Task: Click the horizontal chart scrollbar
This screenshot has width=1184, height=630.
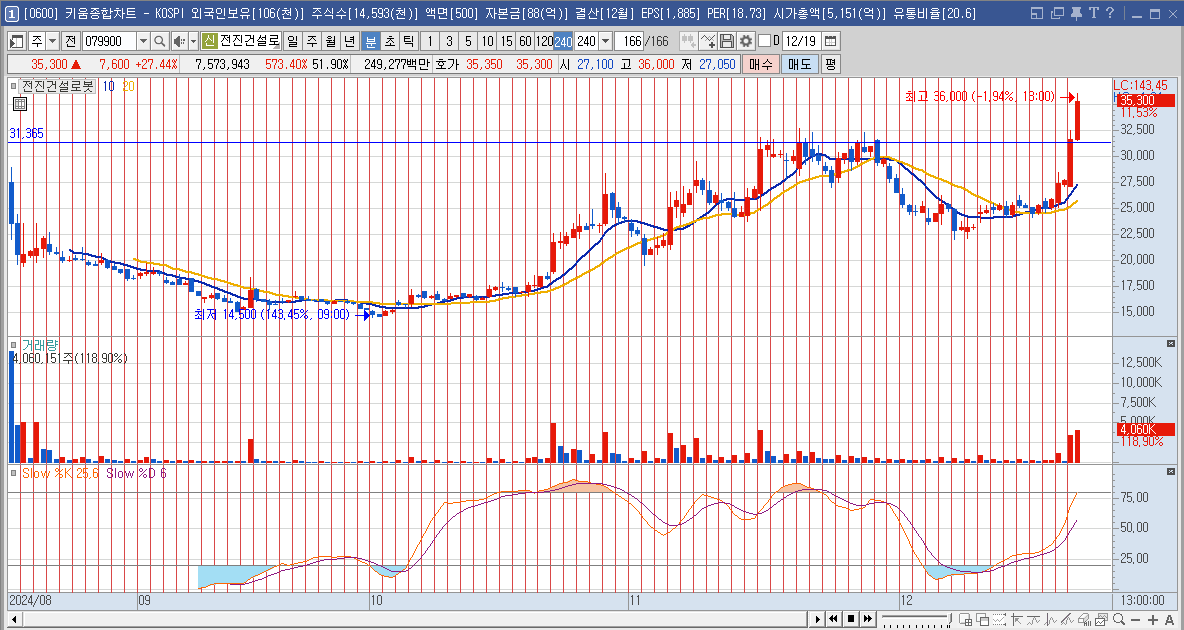Action: click(x=408, y=619)
